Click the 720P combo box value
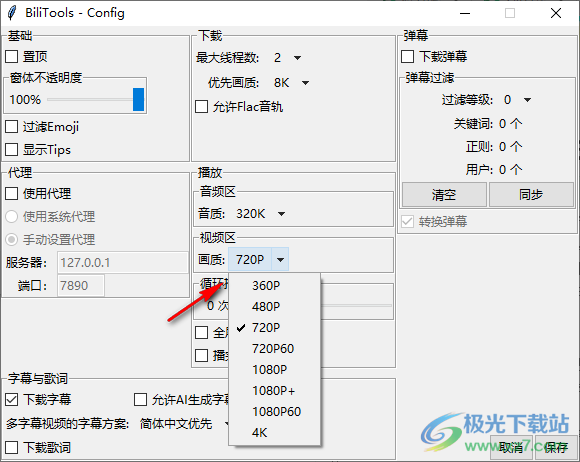Screen dimensions: 580x462 point(250,260)
